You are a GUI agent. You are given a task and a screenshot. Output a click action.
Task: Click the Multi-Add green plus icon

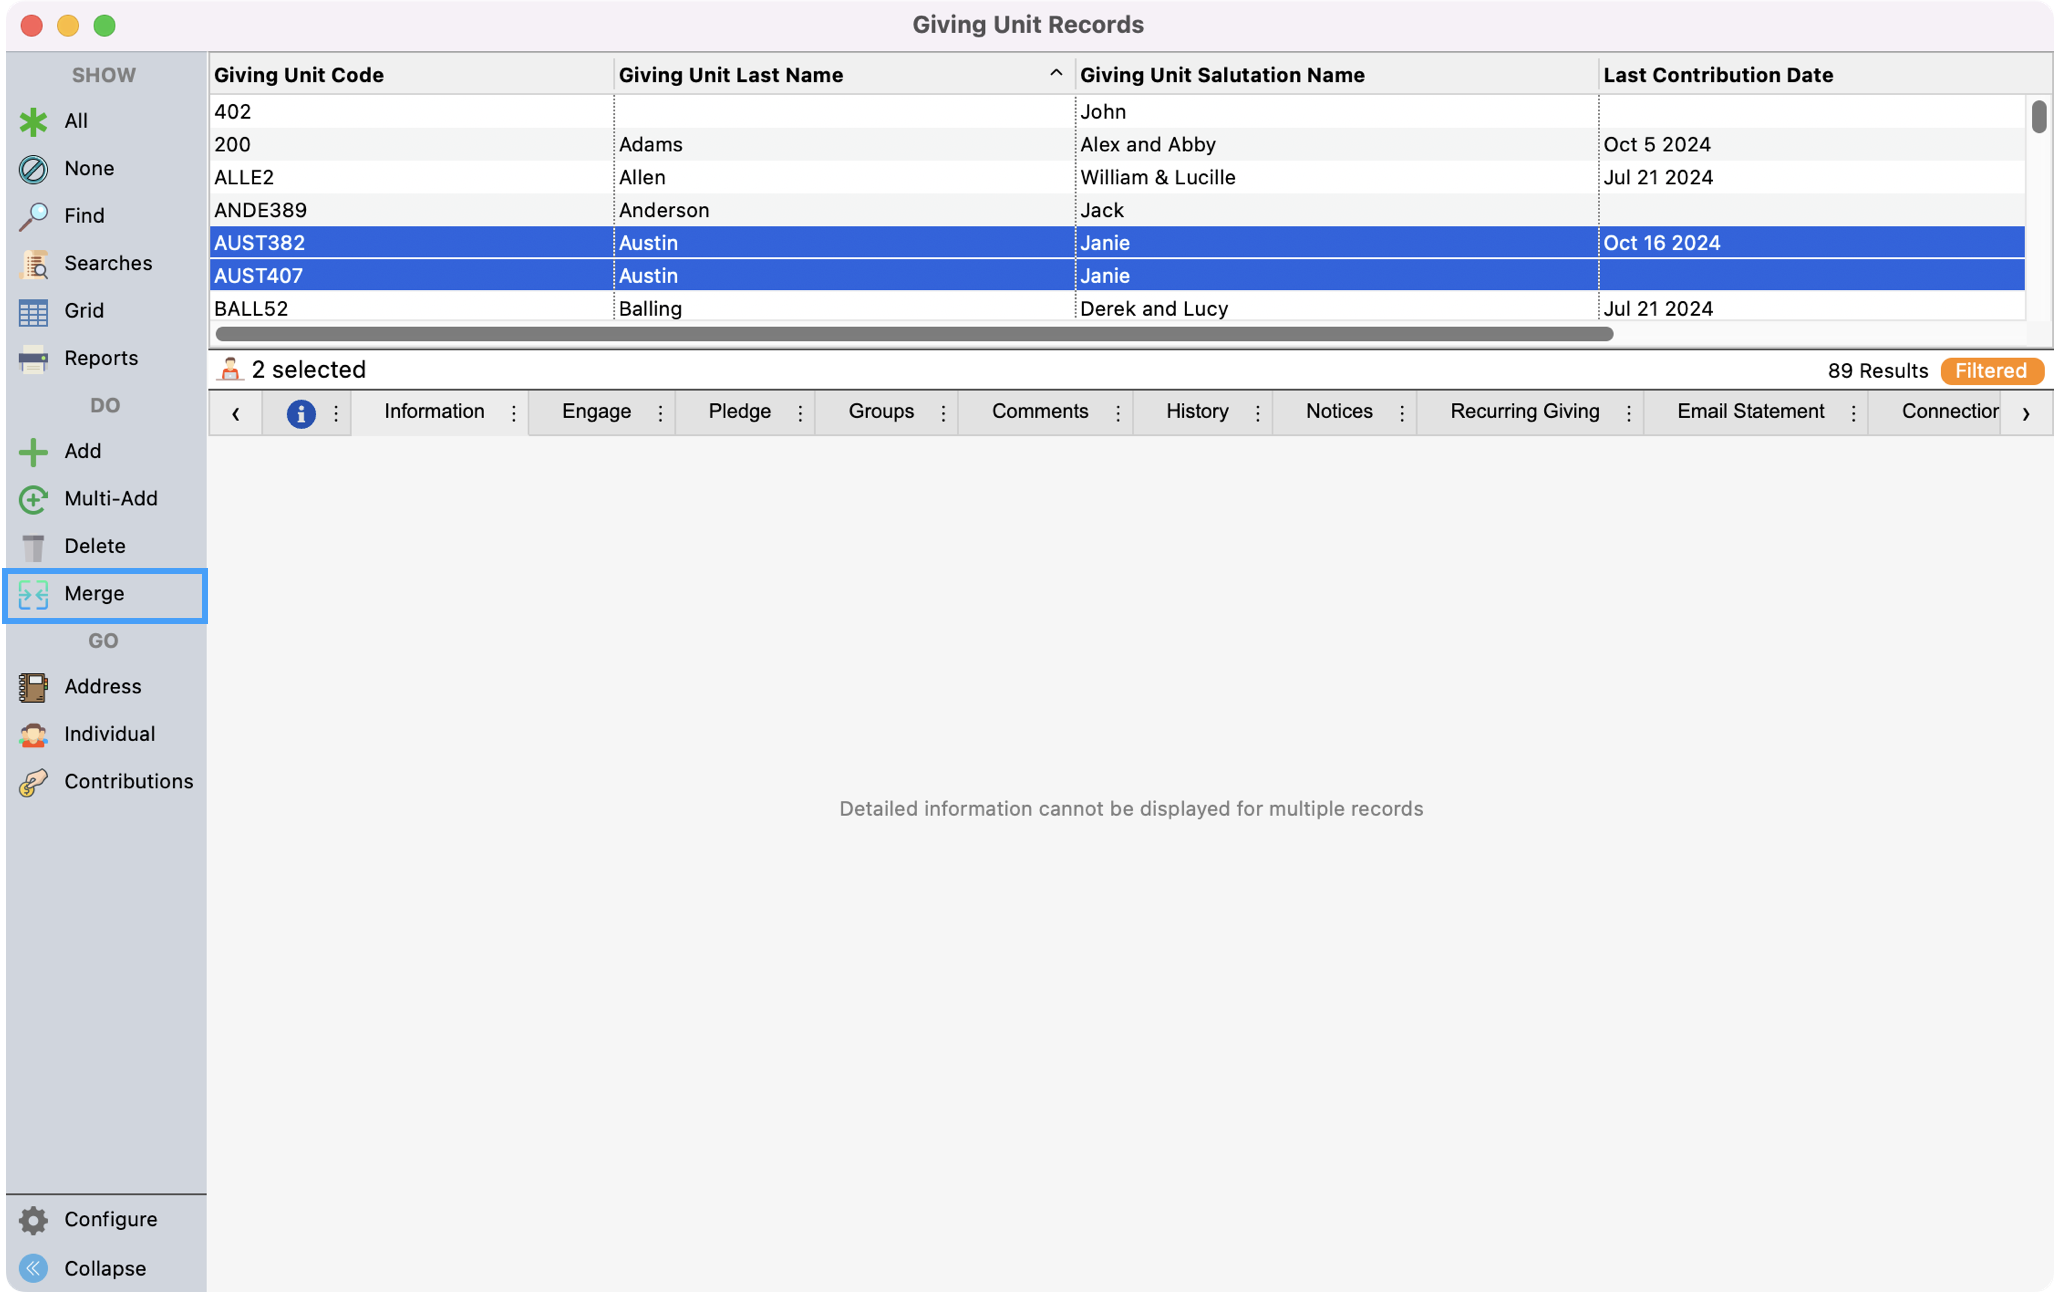[x=33, y=499]
